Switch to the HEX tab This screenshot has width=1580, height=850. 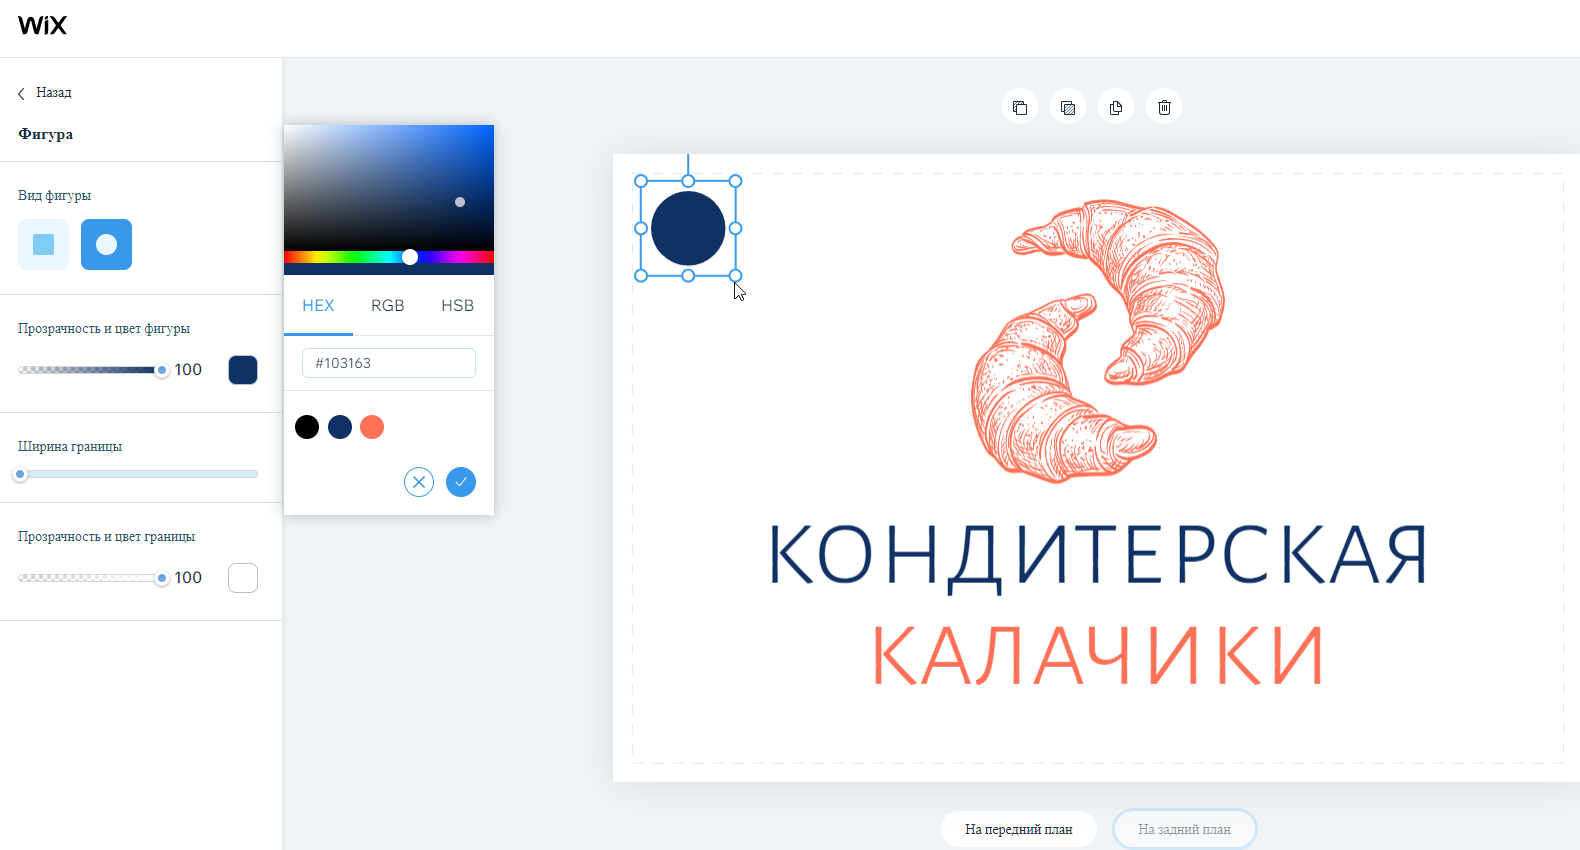pos(318,306)
